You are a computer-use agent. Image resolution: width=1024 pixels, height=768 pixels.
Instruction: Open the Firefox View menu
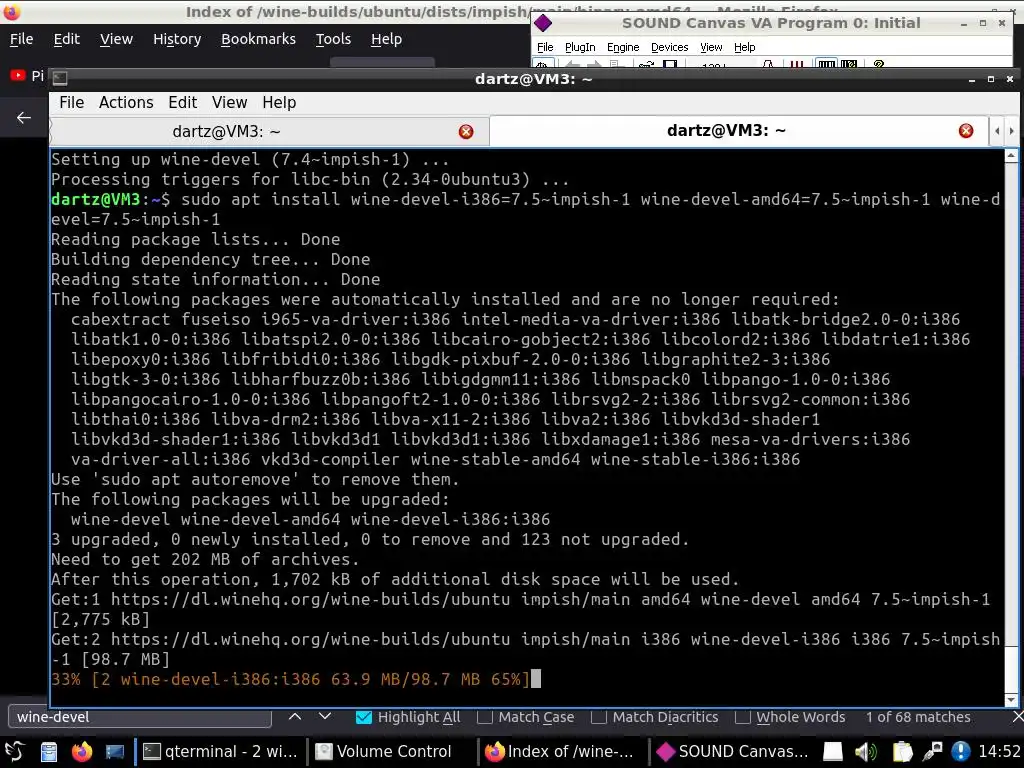coord(116,39)
